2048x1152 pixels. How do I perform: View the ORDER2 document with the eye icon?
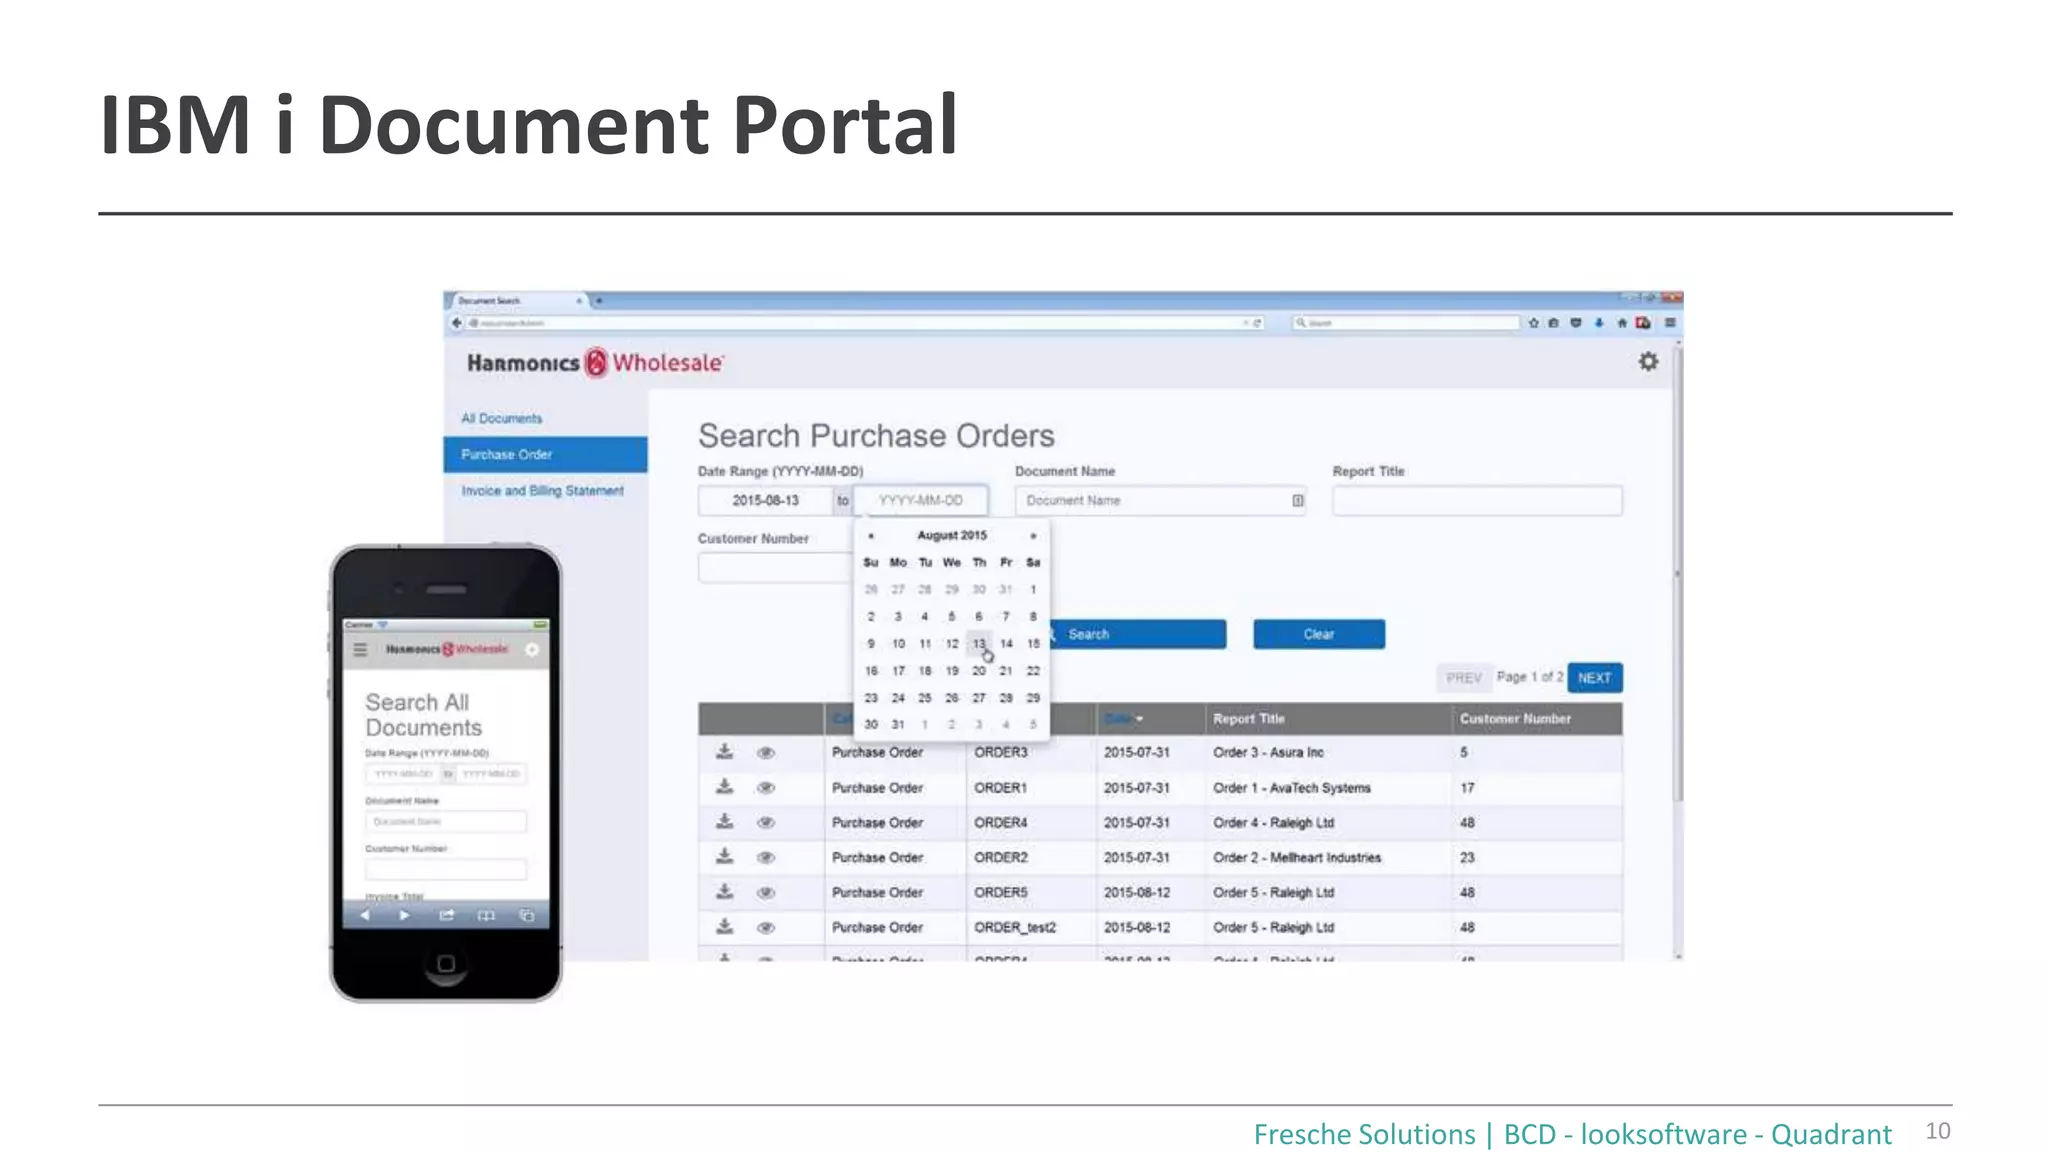click(766, 858)
